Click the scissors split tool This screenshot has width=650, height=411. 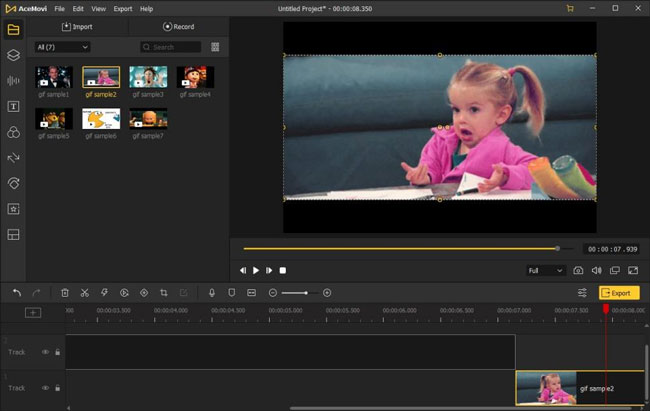click(85, 293)
